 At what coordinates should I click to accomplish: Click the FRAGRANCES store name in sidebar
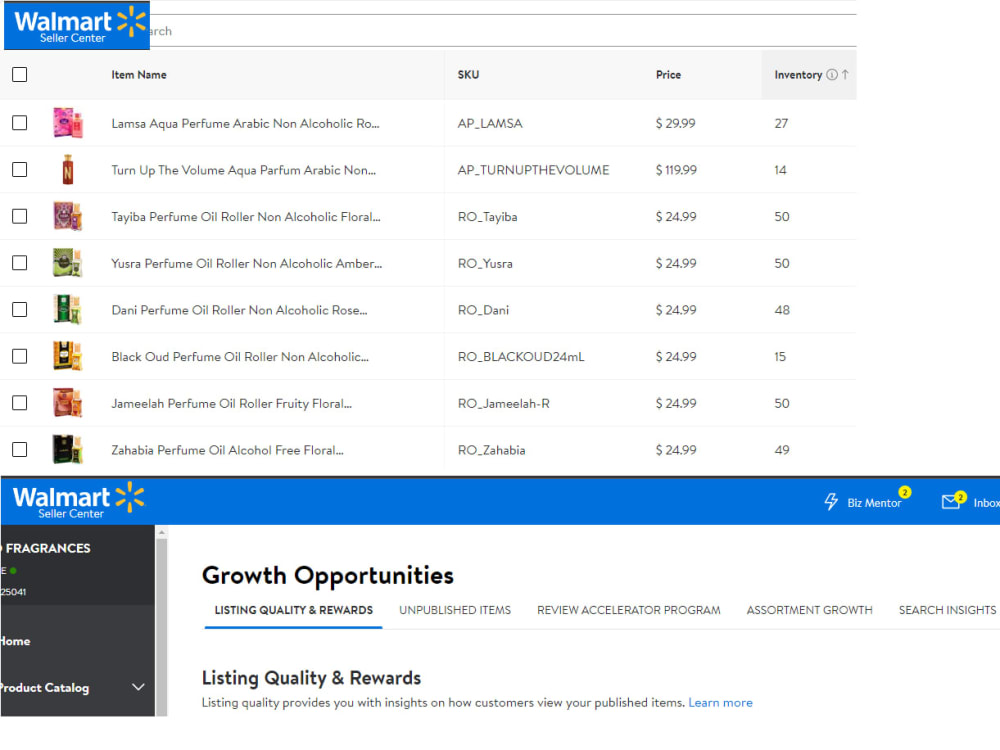[47, 548]
